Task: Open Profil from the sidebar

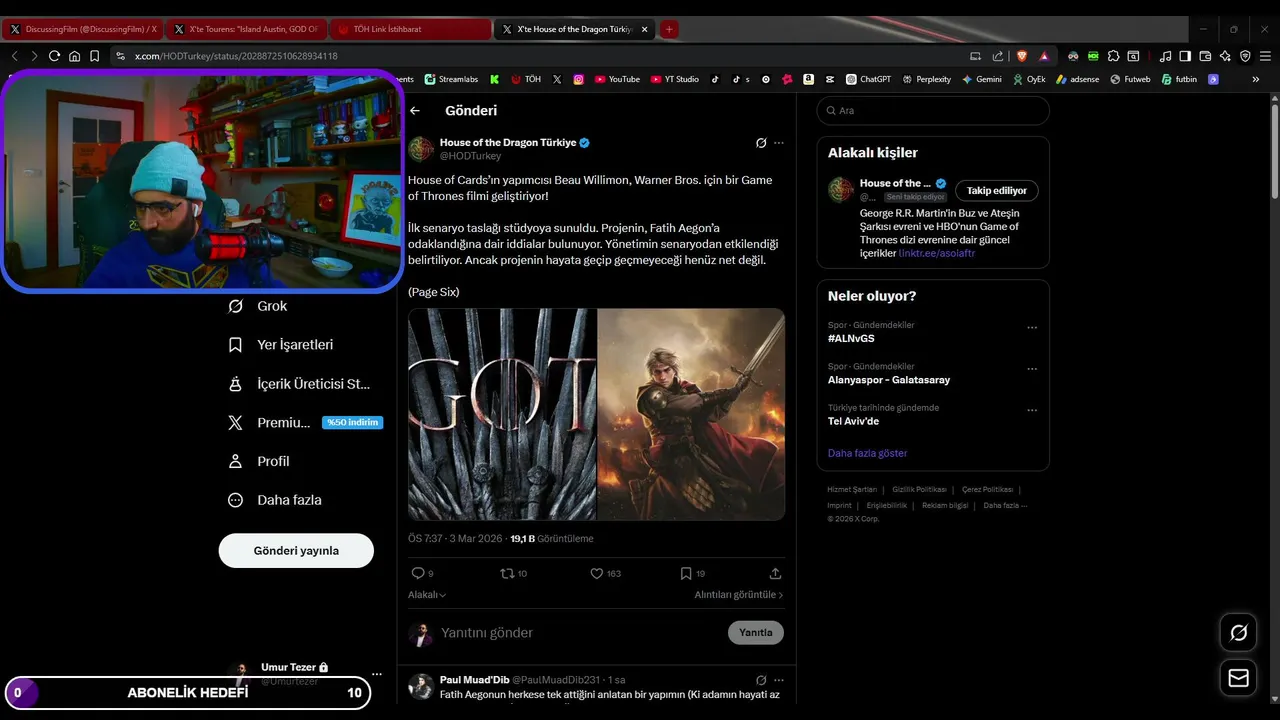Action: (259, 462)
